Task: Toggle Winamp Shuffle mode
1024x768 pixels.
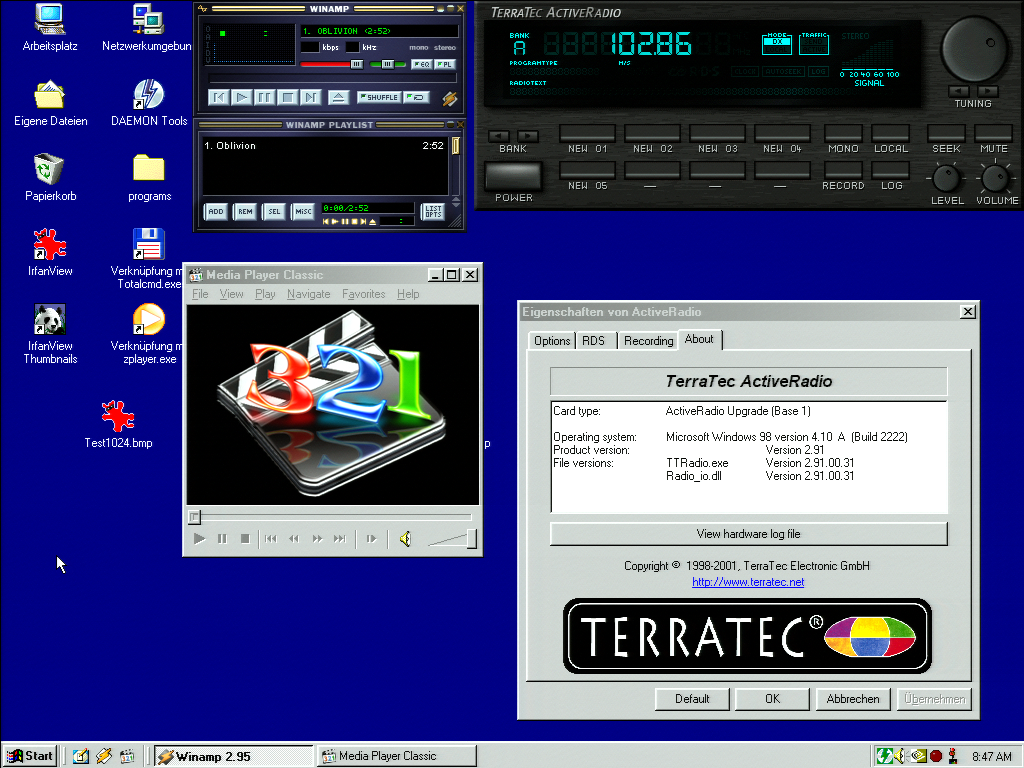Action: click(379, 97)
